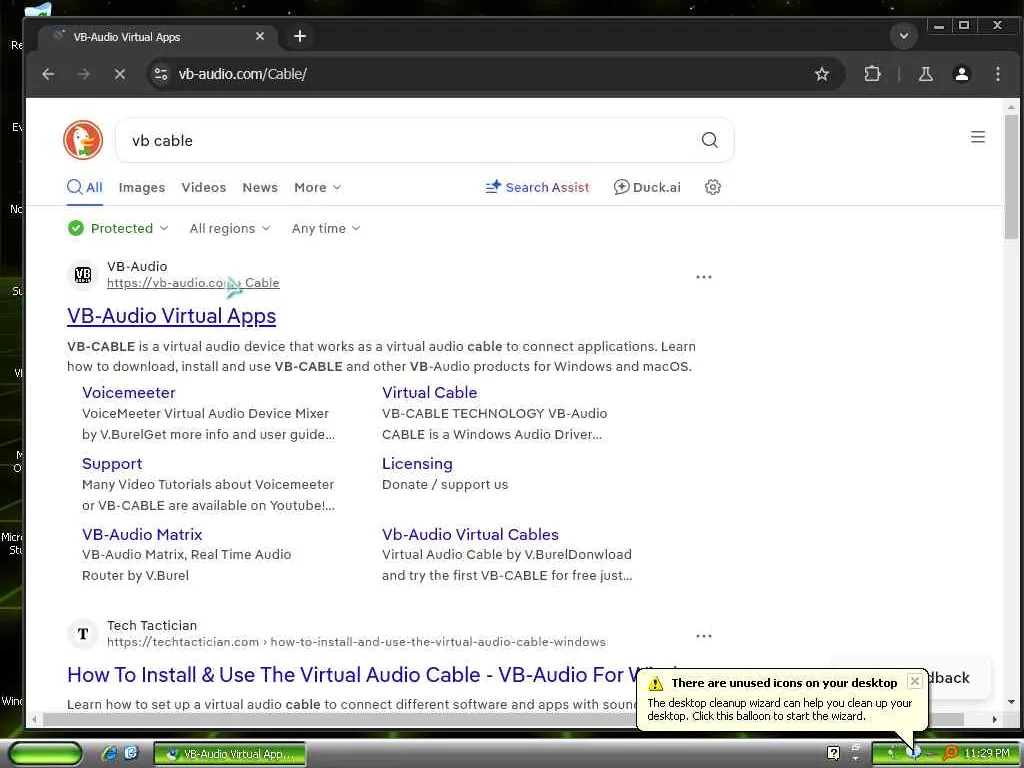Open the Extensions puzzle icon

tap(872, 74)
